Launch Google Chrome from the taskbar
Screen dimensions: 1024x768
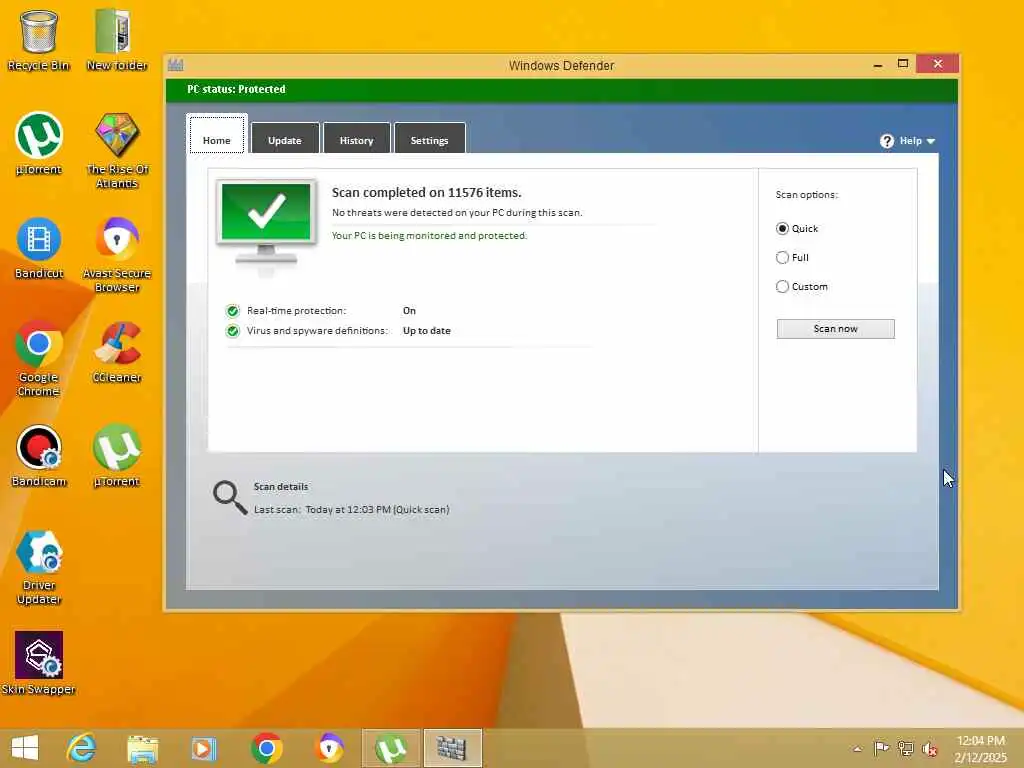pyautogui.click(x=266, y=748)
